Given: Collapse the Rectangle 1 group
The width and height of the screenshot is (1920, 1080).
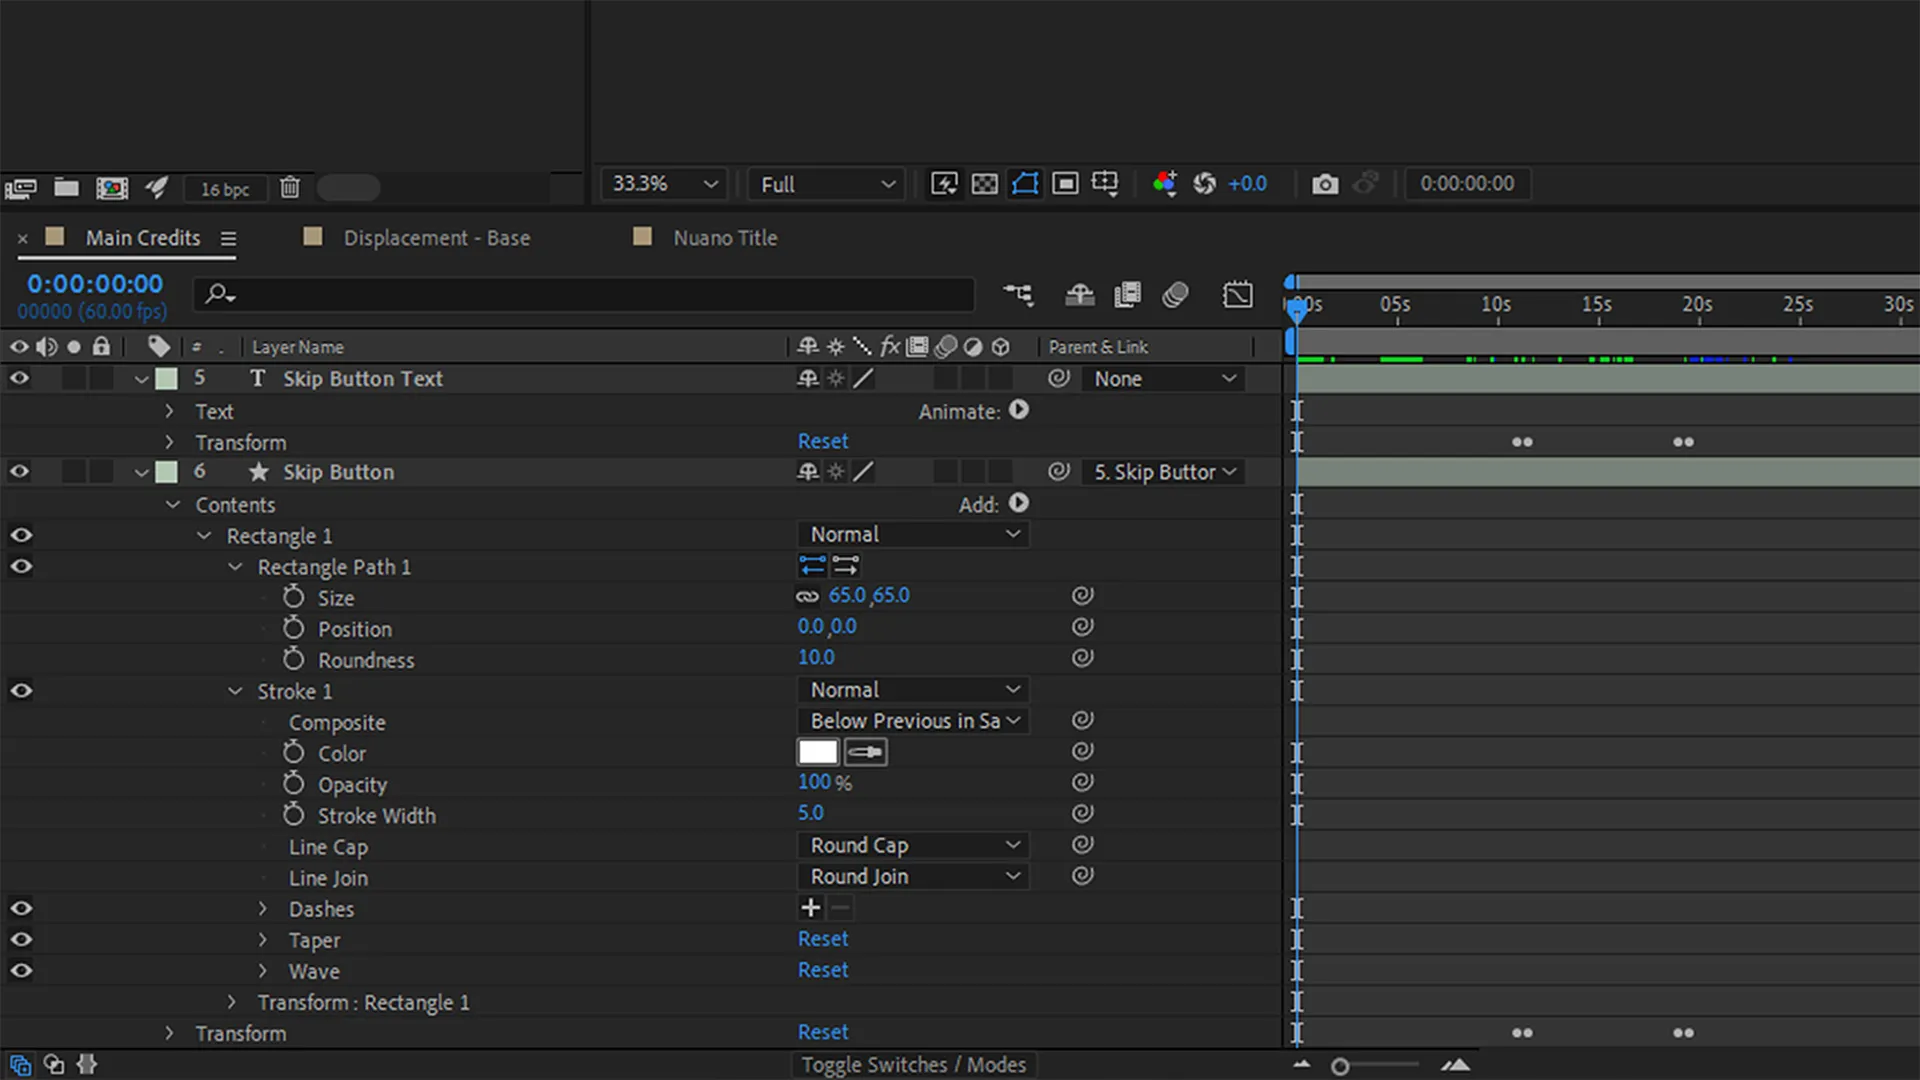Looking at the screenshot, I should click(204, 536).
